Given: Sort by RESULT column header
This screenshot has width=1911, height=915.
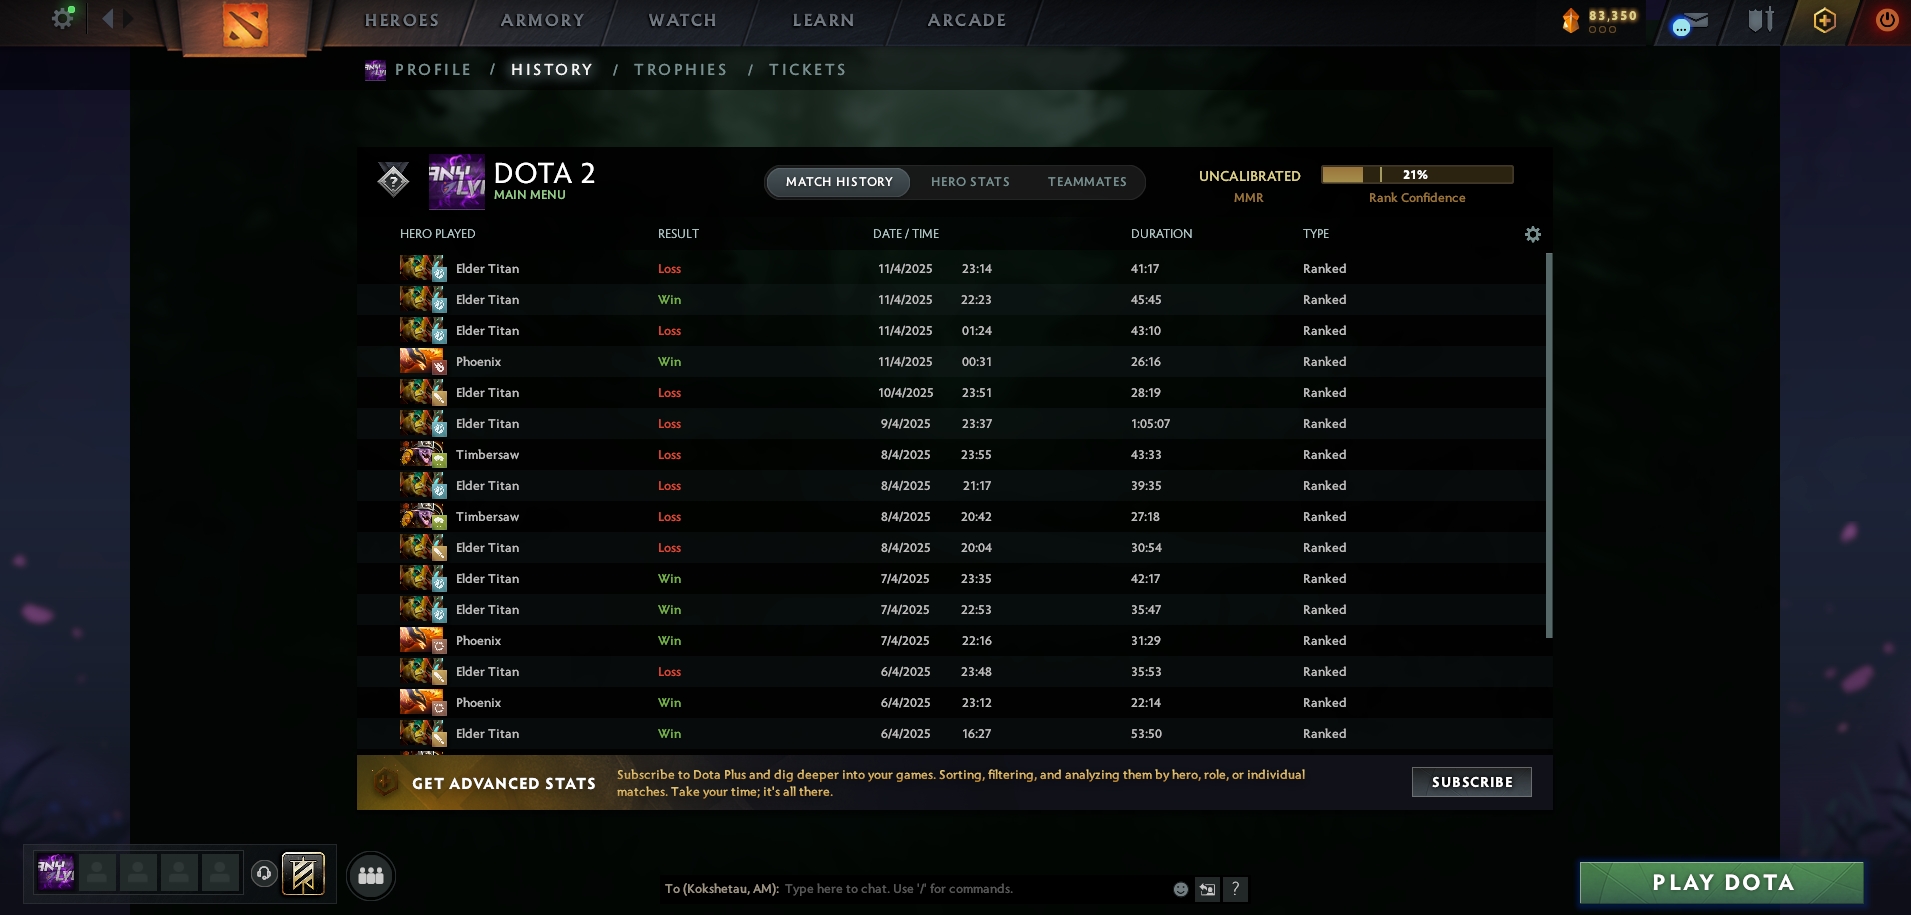Looking at the screenshot, I should [678, 234].
